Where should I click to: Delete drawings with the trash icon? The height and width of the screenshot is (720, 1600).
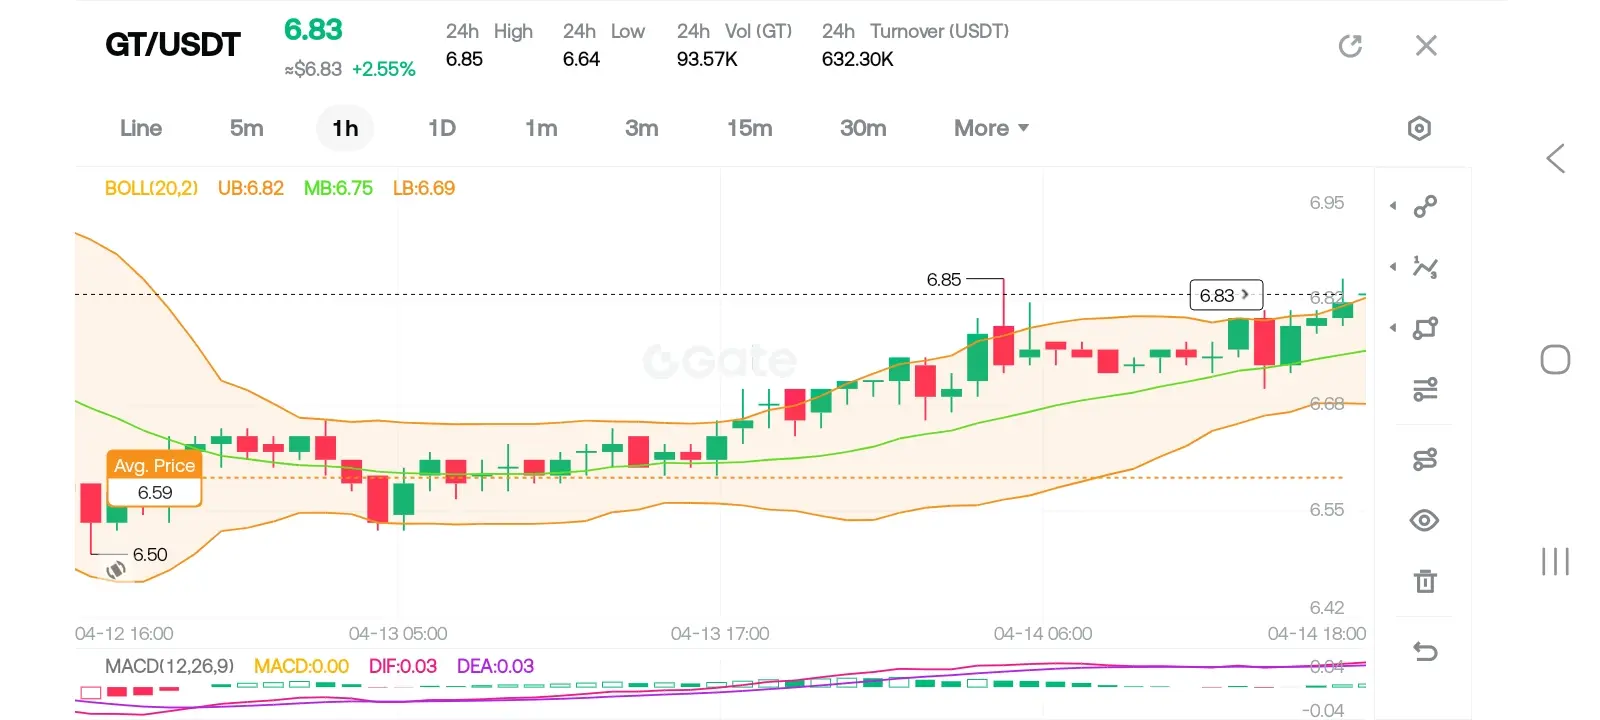coord(1425,581)
